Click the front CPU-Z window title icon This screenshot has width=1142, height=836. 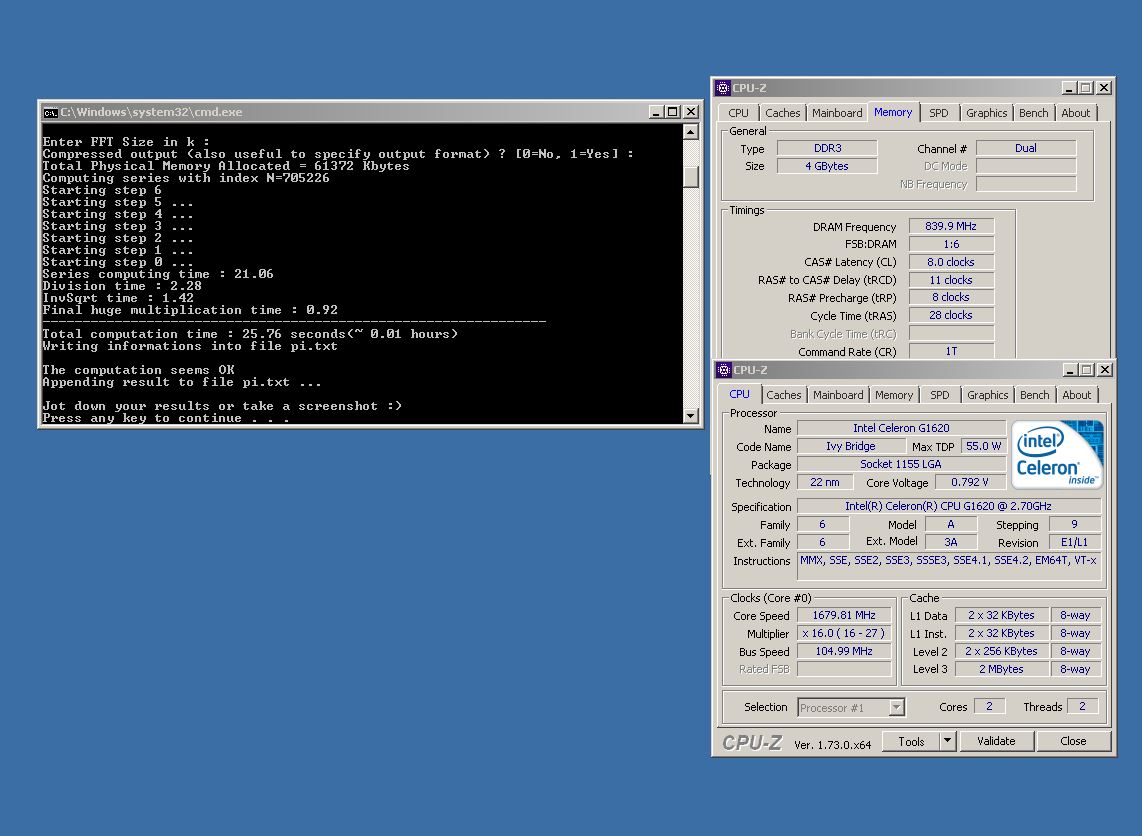coord(724,370)
